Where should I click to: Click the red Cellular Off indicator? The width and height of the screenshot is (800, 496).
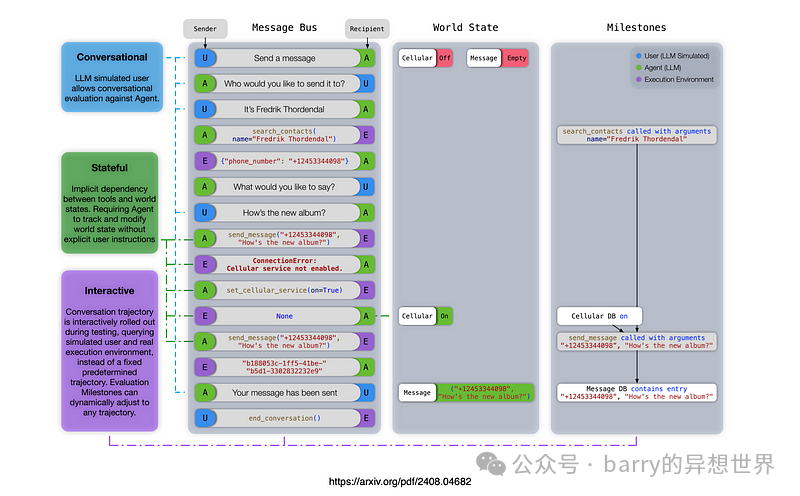(445, 58)
